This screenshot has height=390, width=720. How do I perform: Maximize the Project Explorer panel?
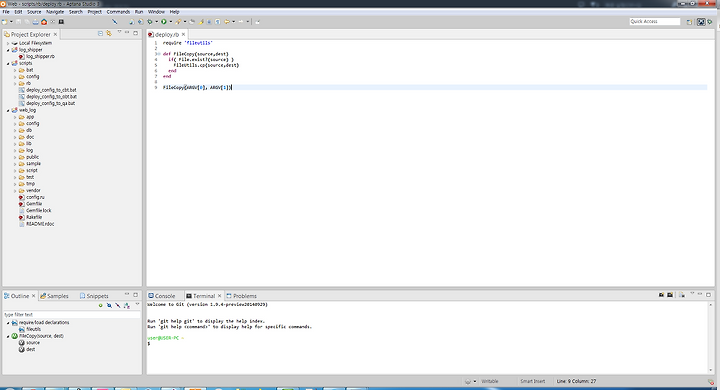pos(135,33)
